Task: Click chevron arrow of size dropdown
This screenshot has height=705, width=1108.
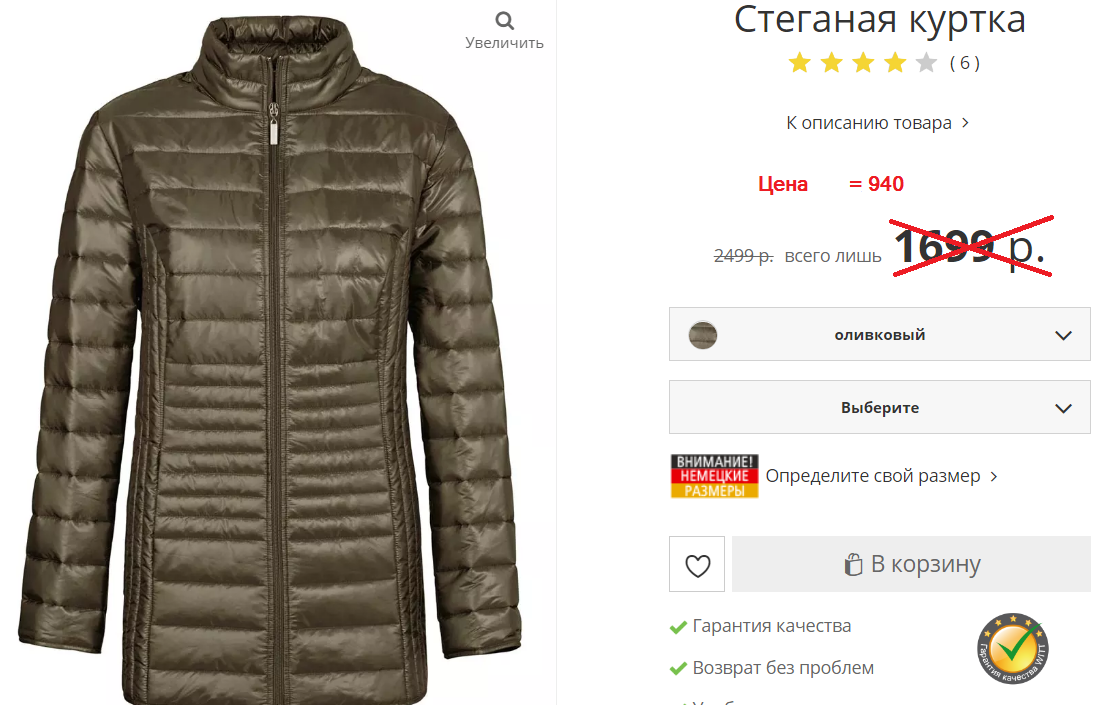Action: [1063, 408]
